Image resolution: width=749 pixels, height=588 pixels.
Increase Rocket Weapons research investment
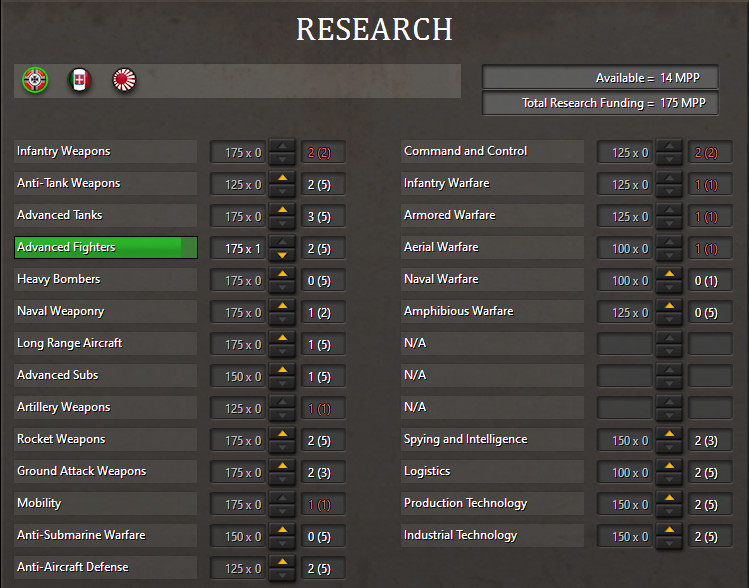pos(282,434)
